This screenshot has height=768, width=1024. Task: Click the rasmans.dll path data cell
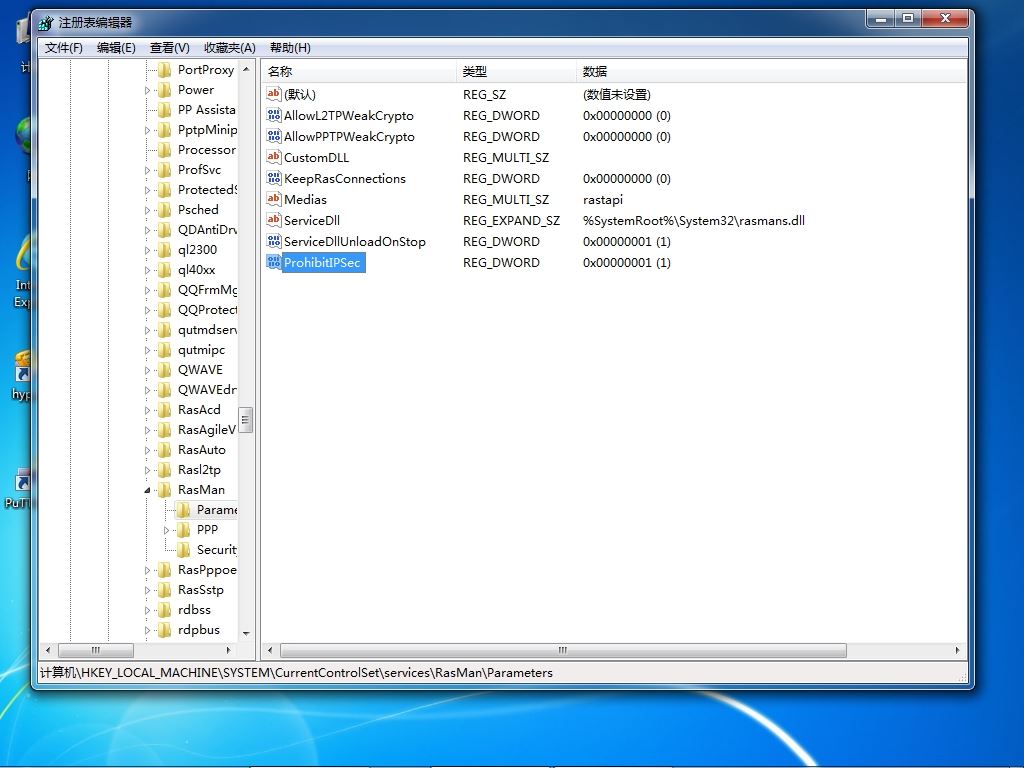pyautogui.click(x=694, y=221)
